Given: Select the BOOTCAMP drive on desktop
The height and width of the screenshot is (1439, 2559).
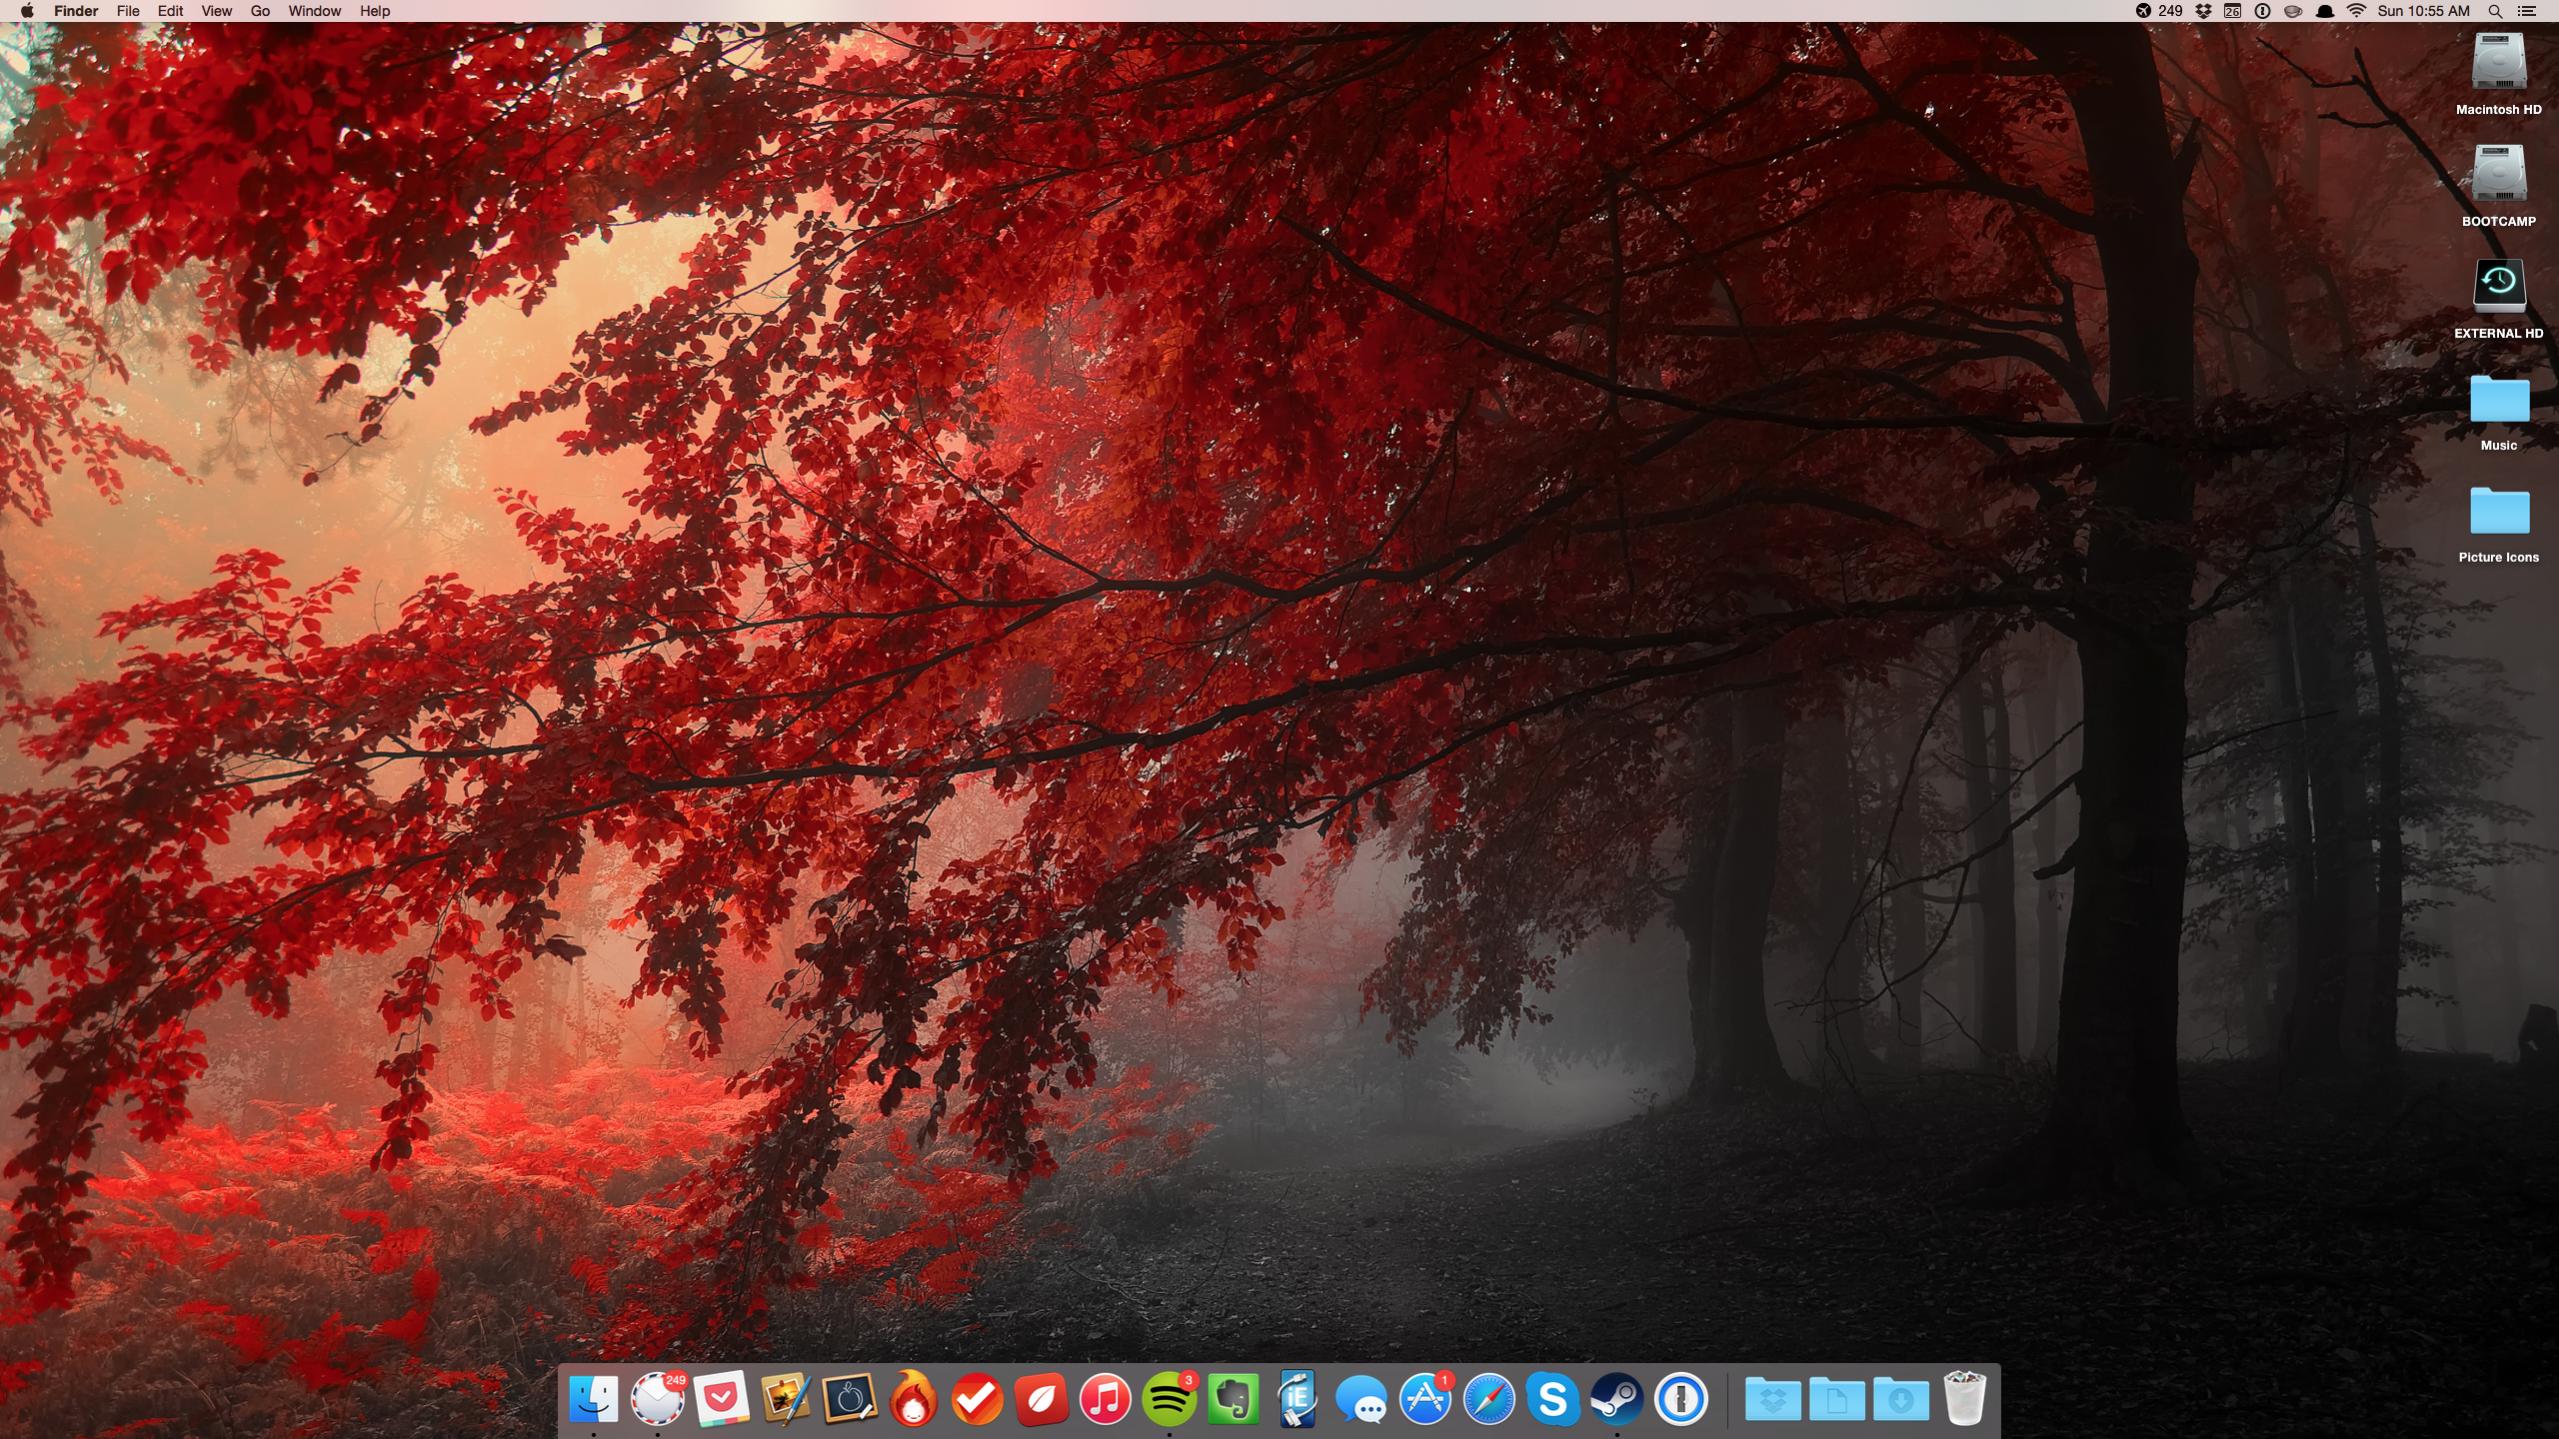Looking at the screenshot, I should tap(2498, 175).
